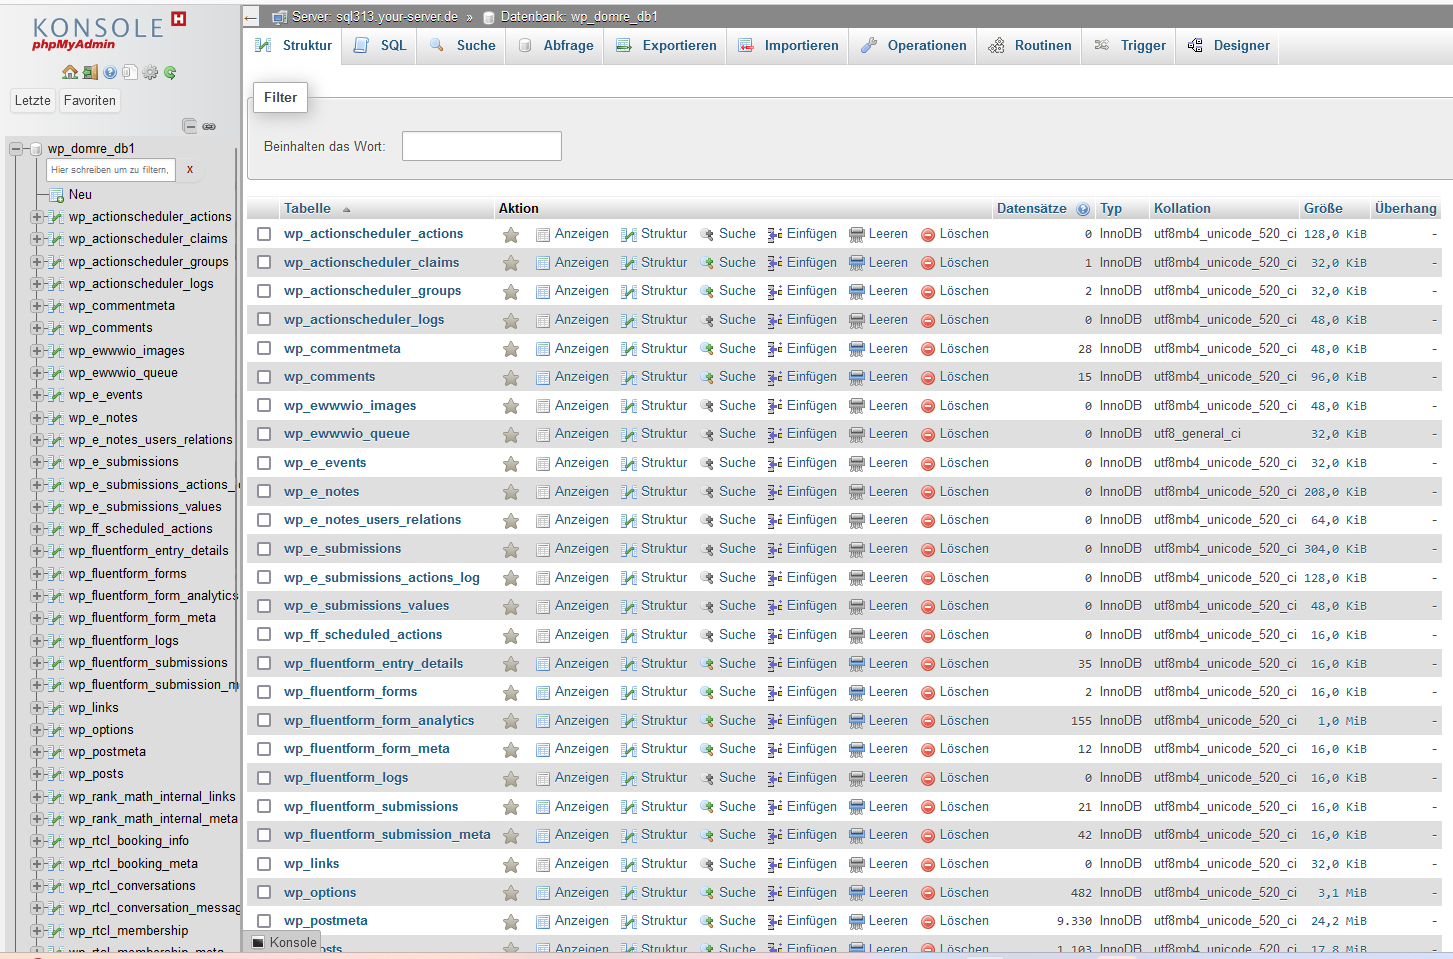
Task: Click the phpMyAdmin home icon
Action: click(69, 72)
